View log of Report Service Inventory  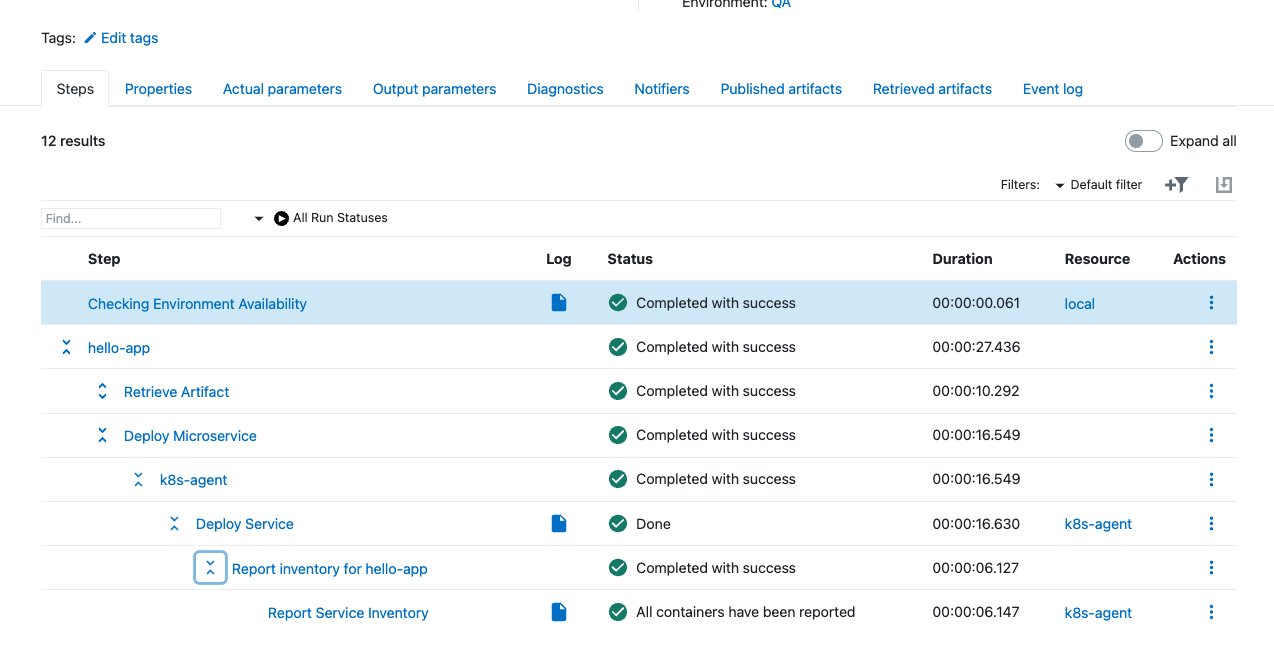(x=559, y=612)
